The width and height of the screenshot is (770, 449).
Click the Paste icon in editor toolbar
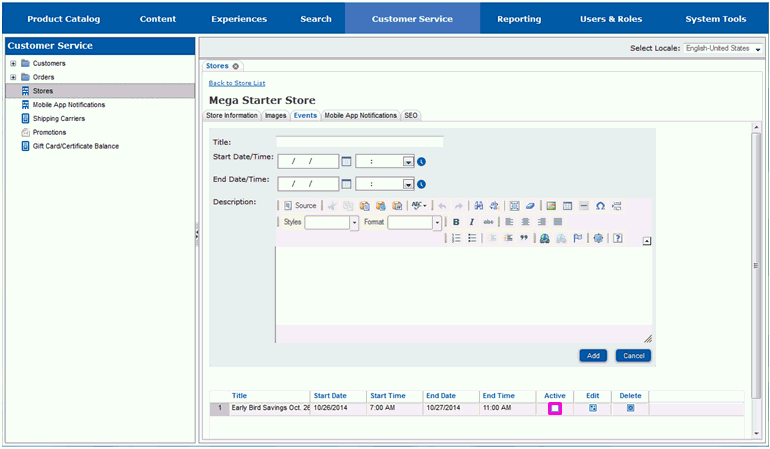pyautogui.click(x=364, y=206)
